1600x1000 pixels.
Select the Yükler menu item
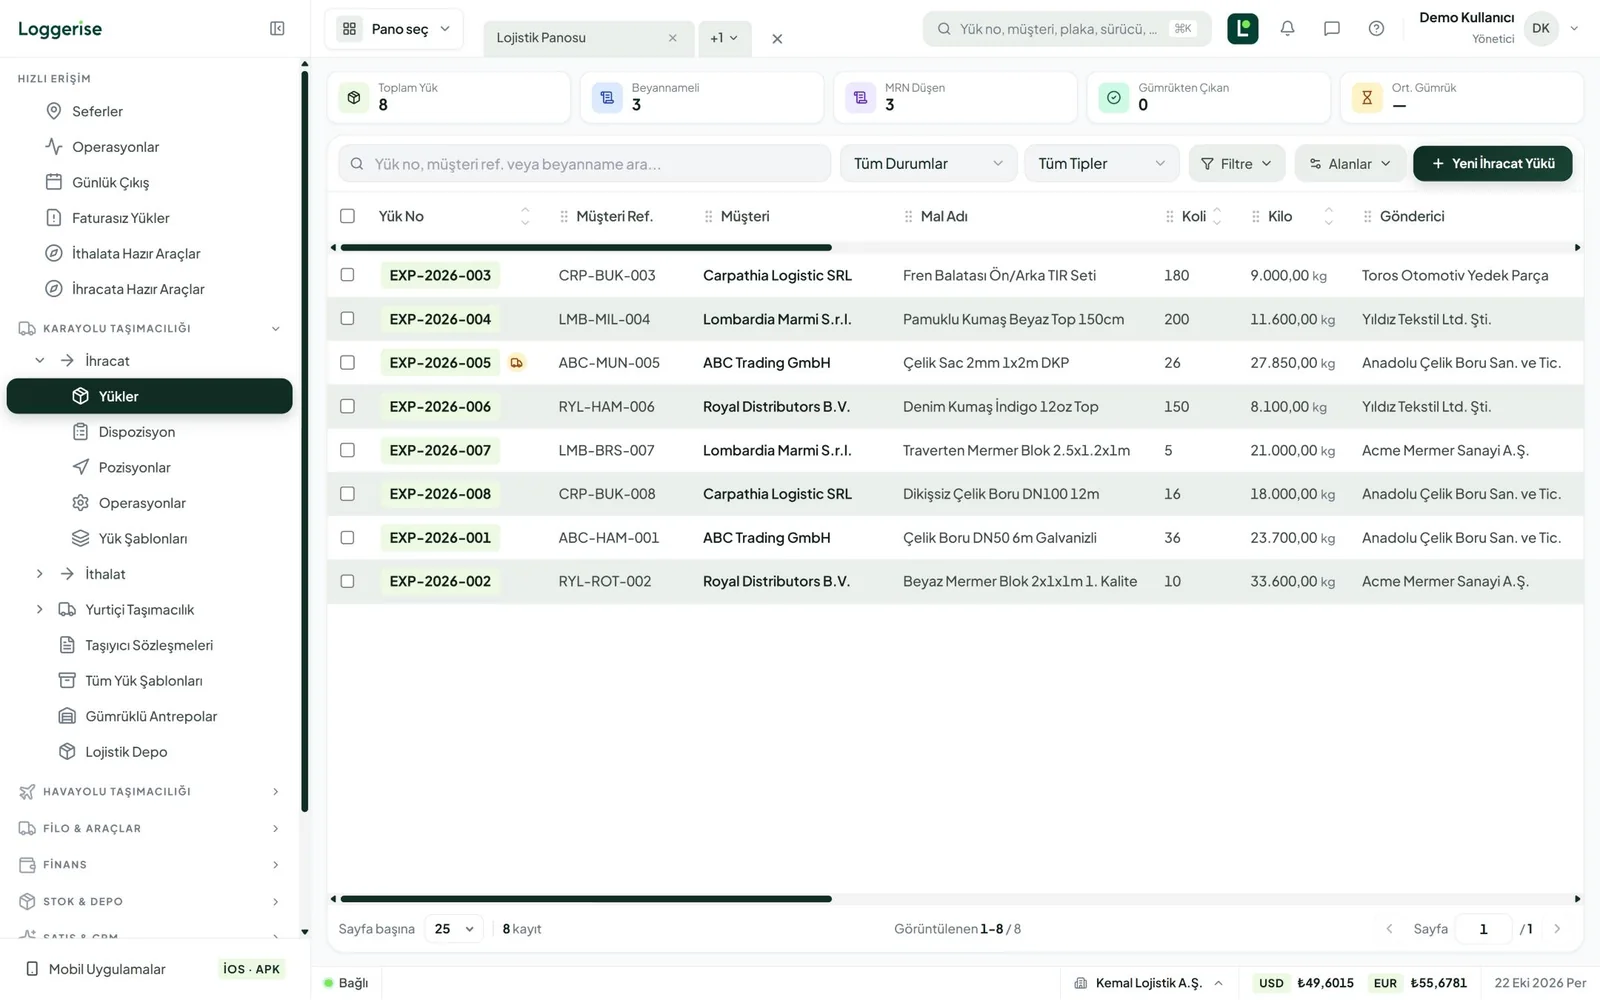click(150, 397)
